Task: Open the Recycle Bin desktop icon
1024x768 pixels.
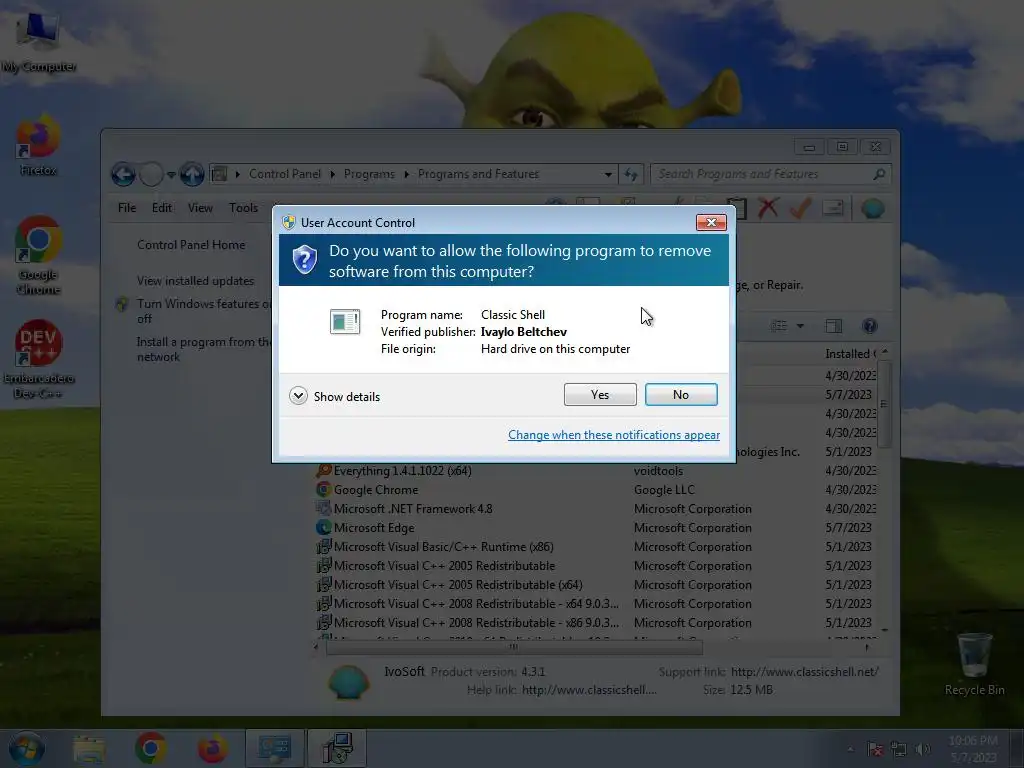Action: point(974,664)
